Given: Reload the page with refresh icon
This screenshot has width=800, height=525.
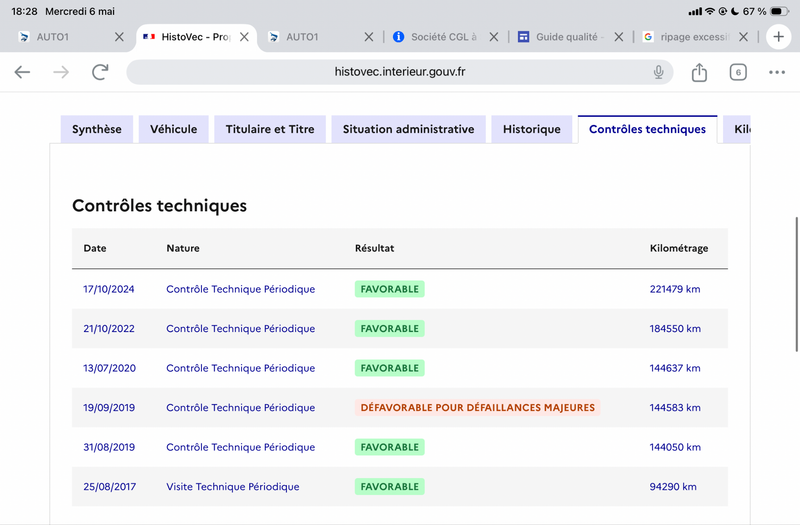Looking at the screenshot, I should [100, 72].
